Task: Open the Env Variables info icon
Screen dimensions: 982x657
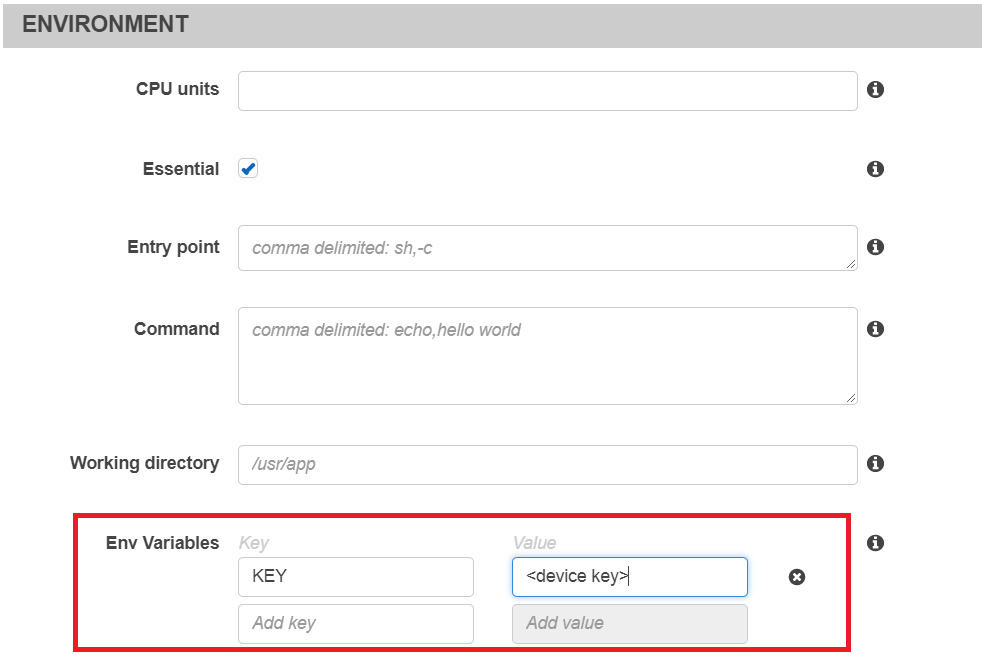Action: point(875,542)
